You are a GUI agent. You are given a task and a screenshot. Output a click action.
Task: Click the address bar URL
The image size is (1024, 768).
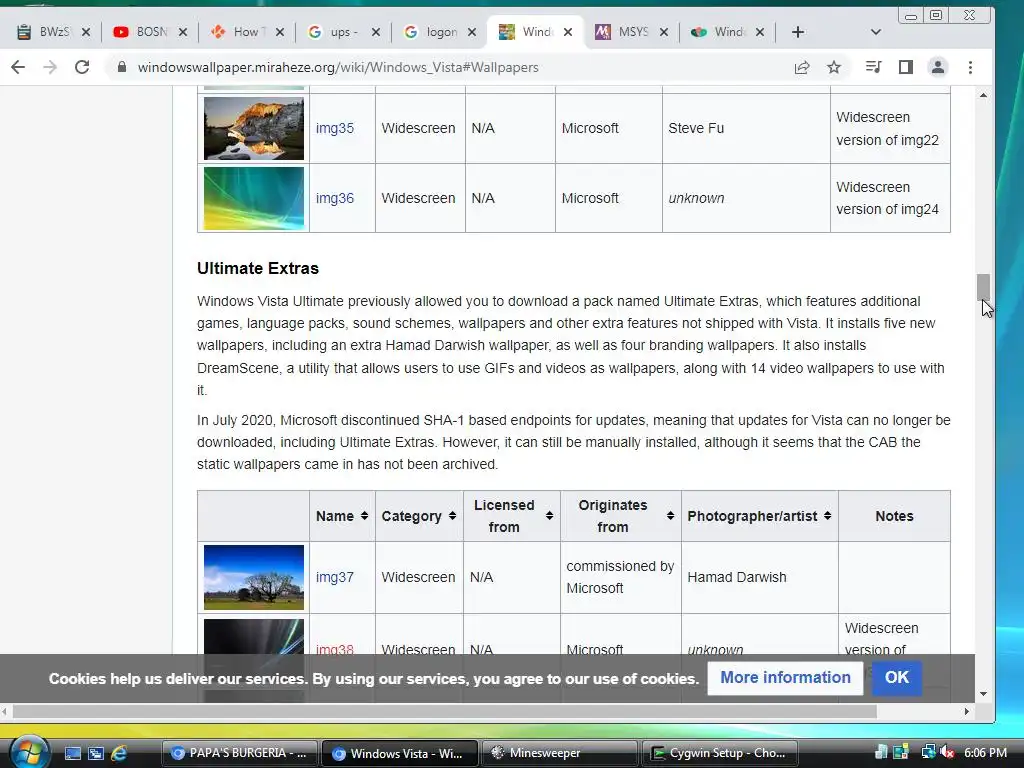point(338,67)
